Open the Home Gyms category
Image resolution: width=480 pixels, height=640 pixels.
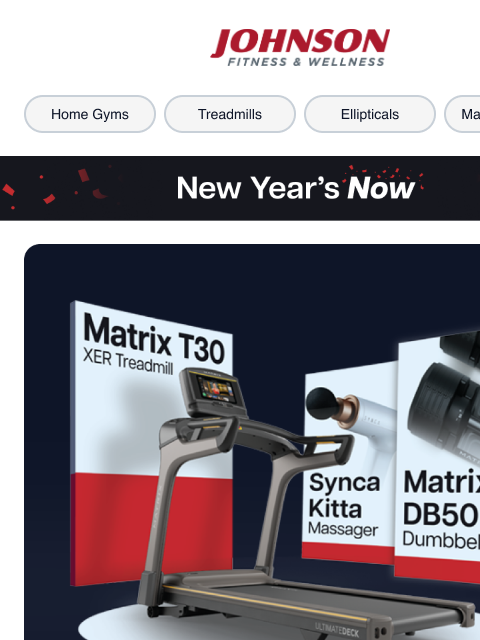90,114
